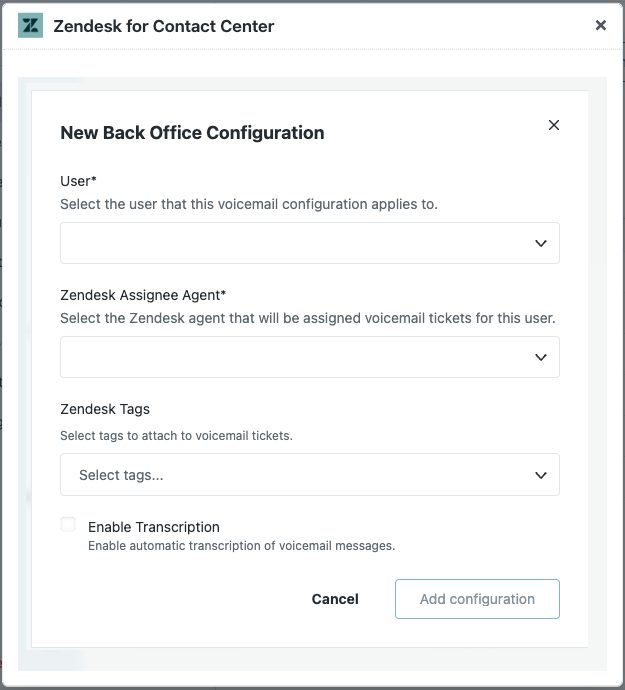Click inside the Zendesk Assignee Agent field

click(x=290, y=357)
